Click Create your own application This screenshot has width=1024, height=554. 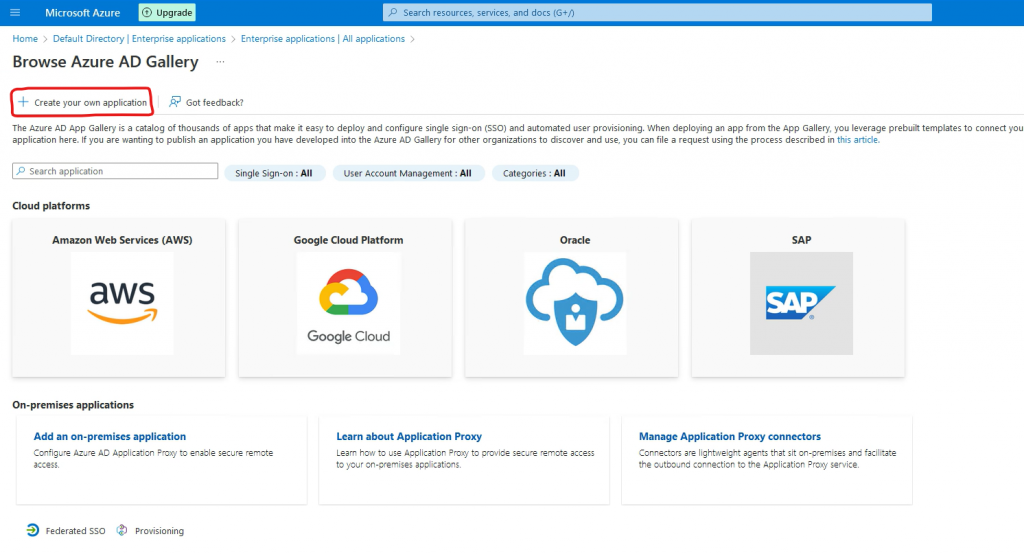point(82,102)
